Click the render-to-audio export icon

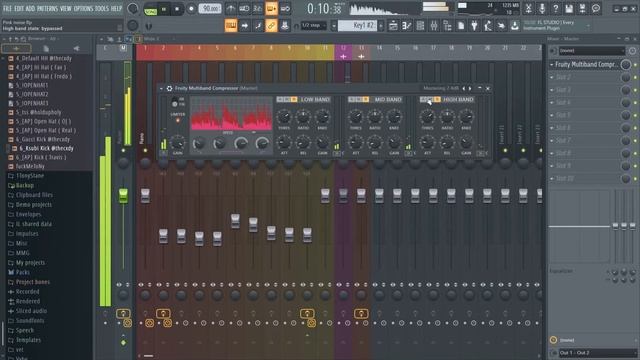pyautogui.click(x=582, y=8)
